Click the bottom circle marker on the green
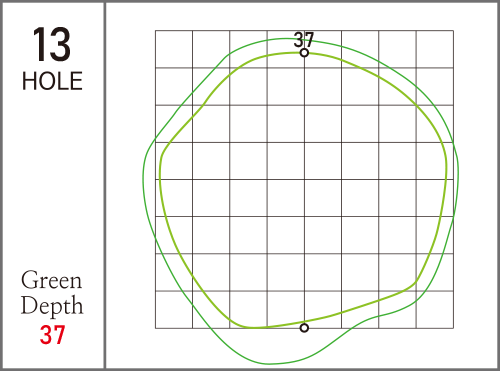This screenshot has height=371, width=500. pyautogui.click(x=304, y=328)
